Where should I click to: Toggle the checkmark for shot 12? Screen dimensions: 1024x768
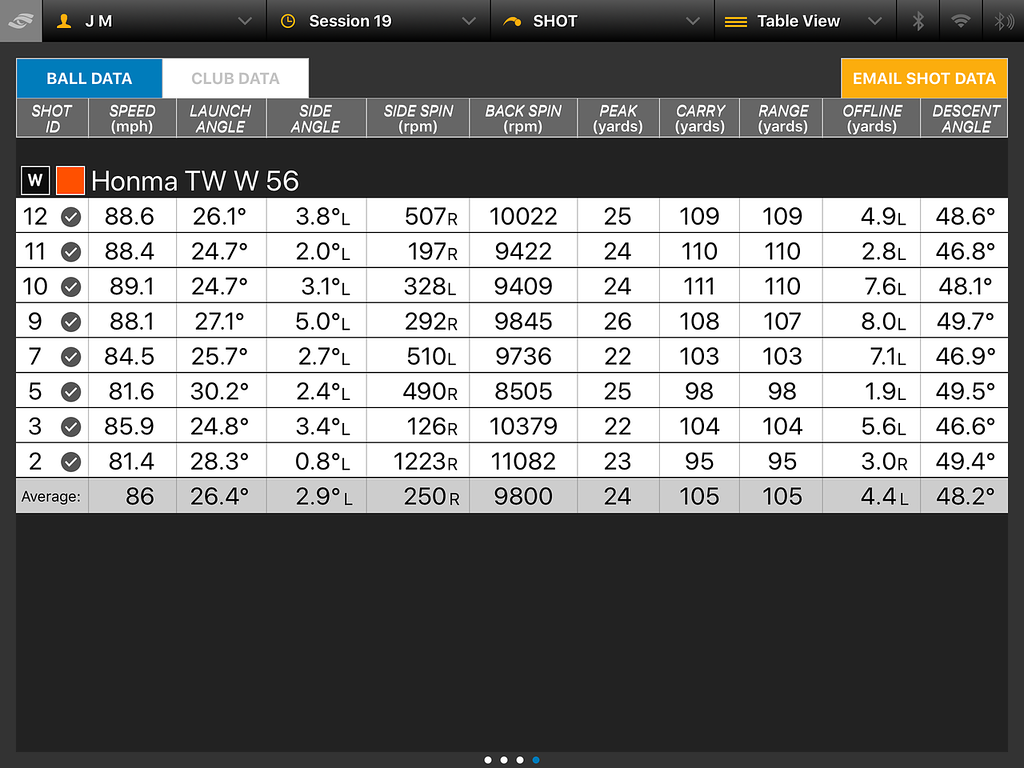coord(71,217)
